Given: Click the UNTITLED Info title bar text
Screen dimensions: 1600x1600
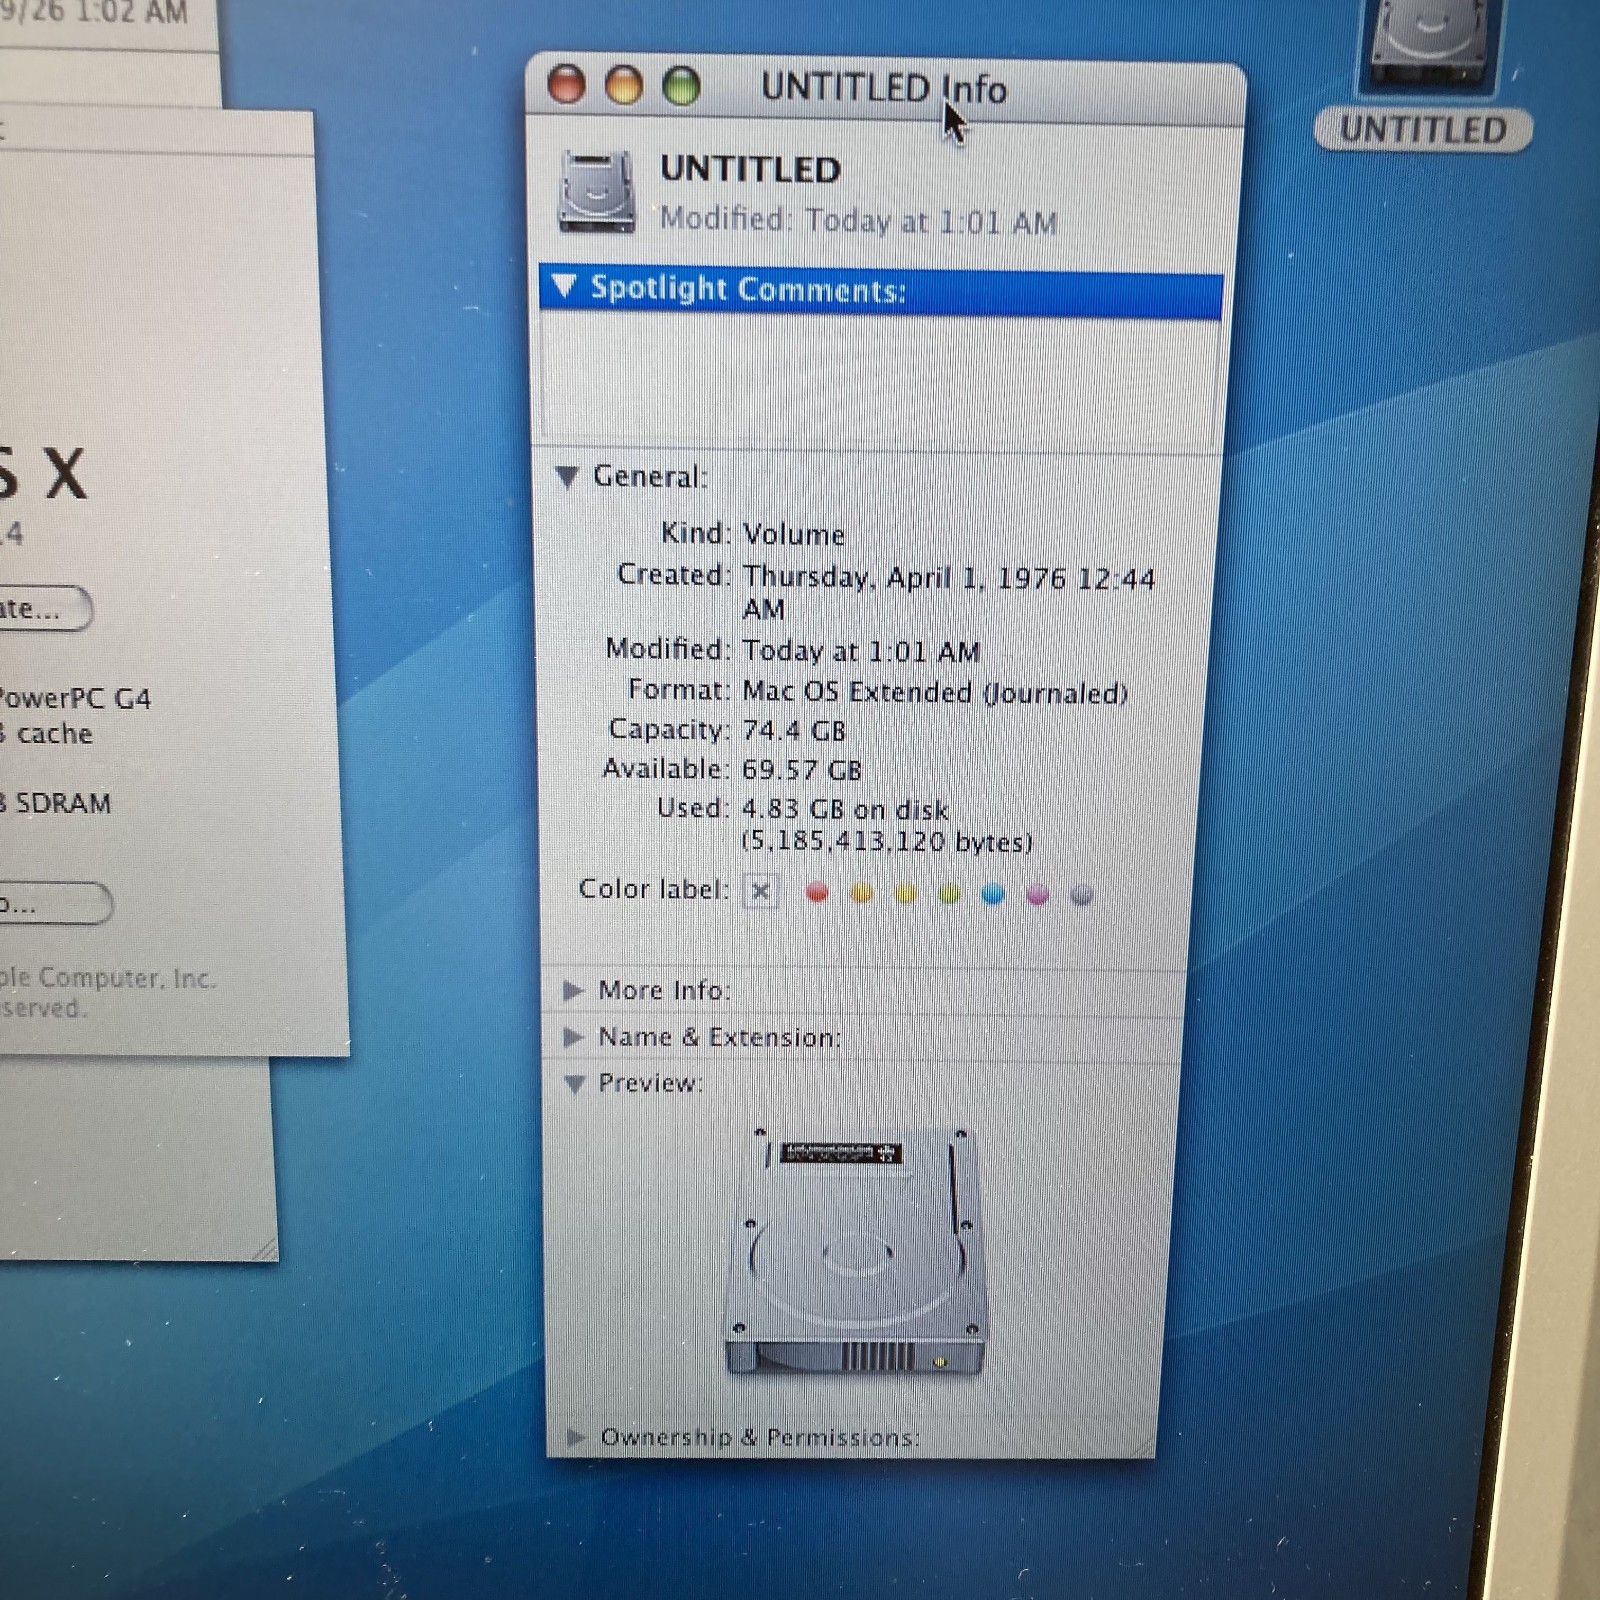Looking at the screenshot, I should 884,88.
